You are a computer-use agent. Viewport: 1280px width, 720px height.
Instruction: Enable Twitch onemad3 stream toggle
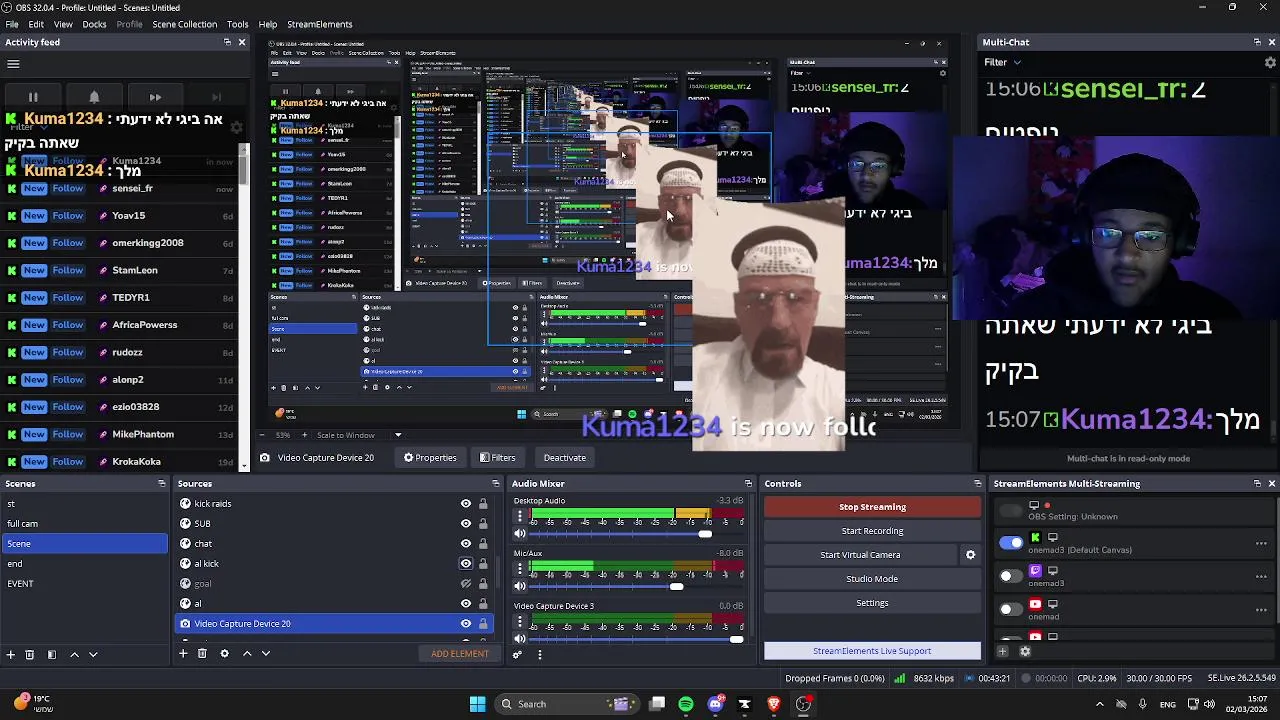tap(1011, 576)
